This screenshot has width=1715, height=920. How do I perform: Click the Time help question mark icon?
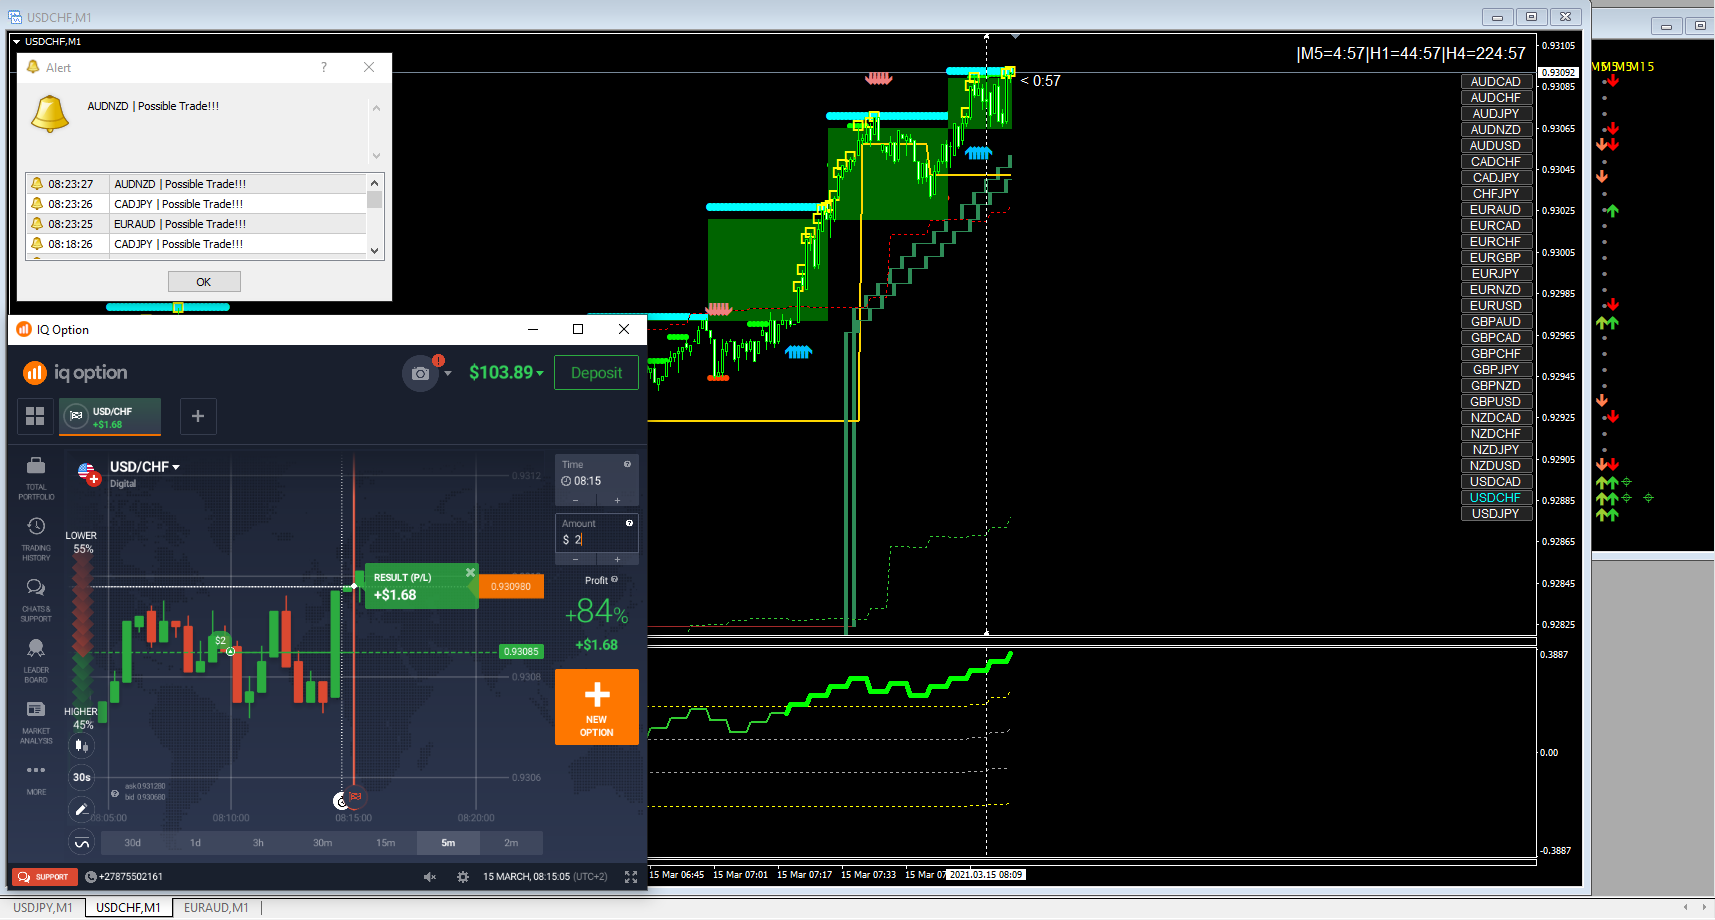(628, 464)
